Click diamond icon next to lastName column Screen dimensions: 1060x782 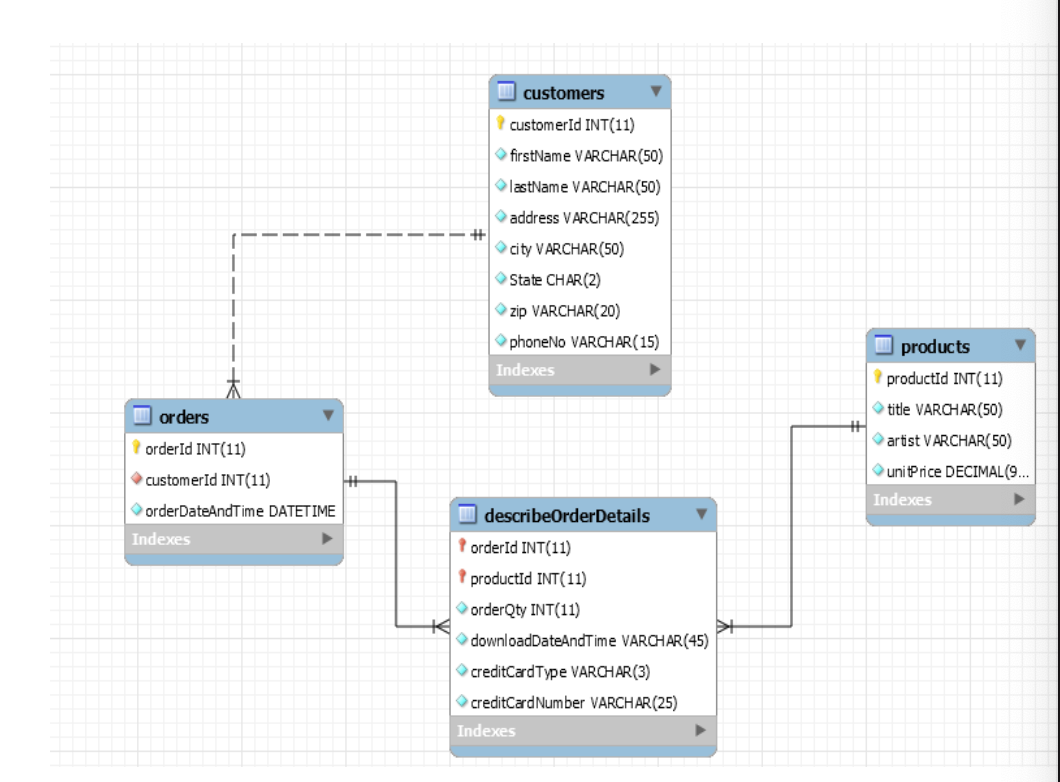501,185
